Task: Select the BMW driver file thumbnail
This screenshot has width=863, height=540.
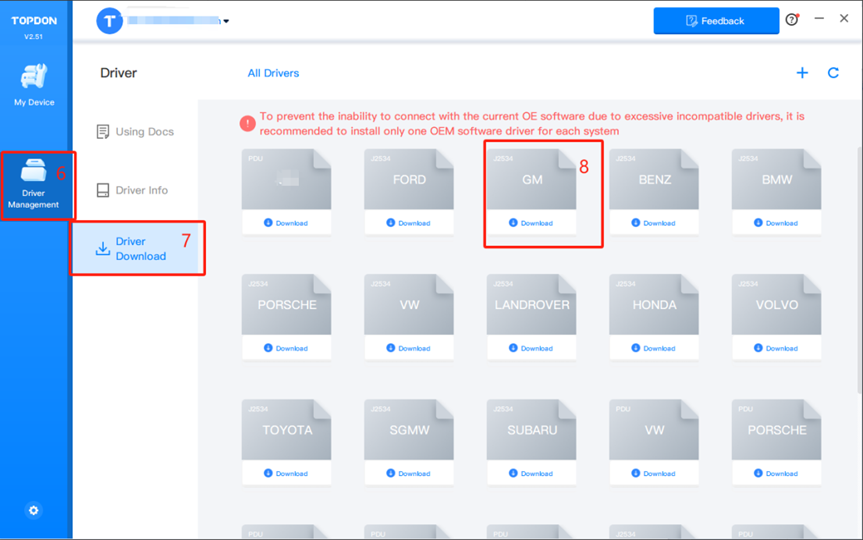Action: (x=776, y=179)
